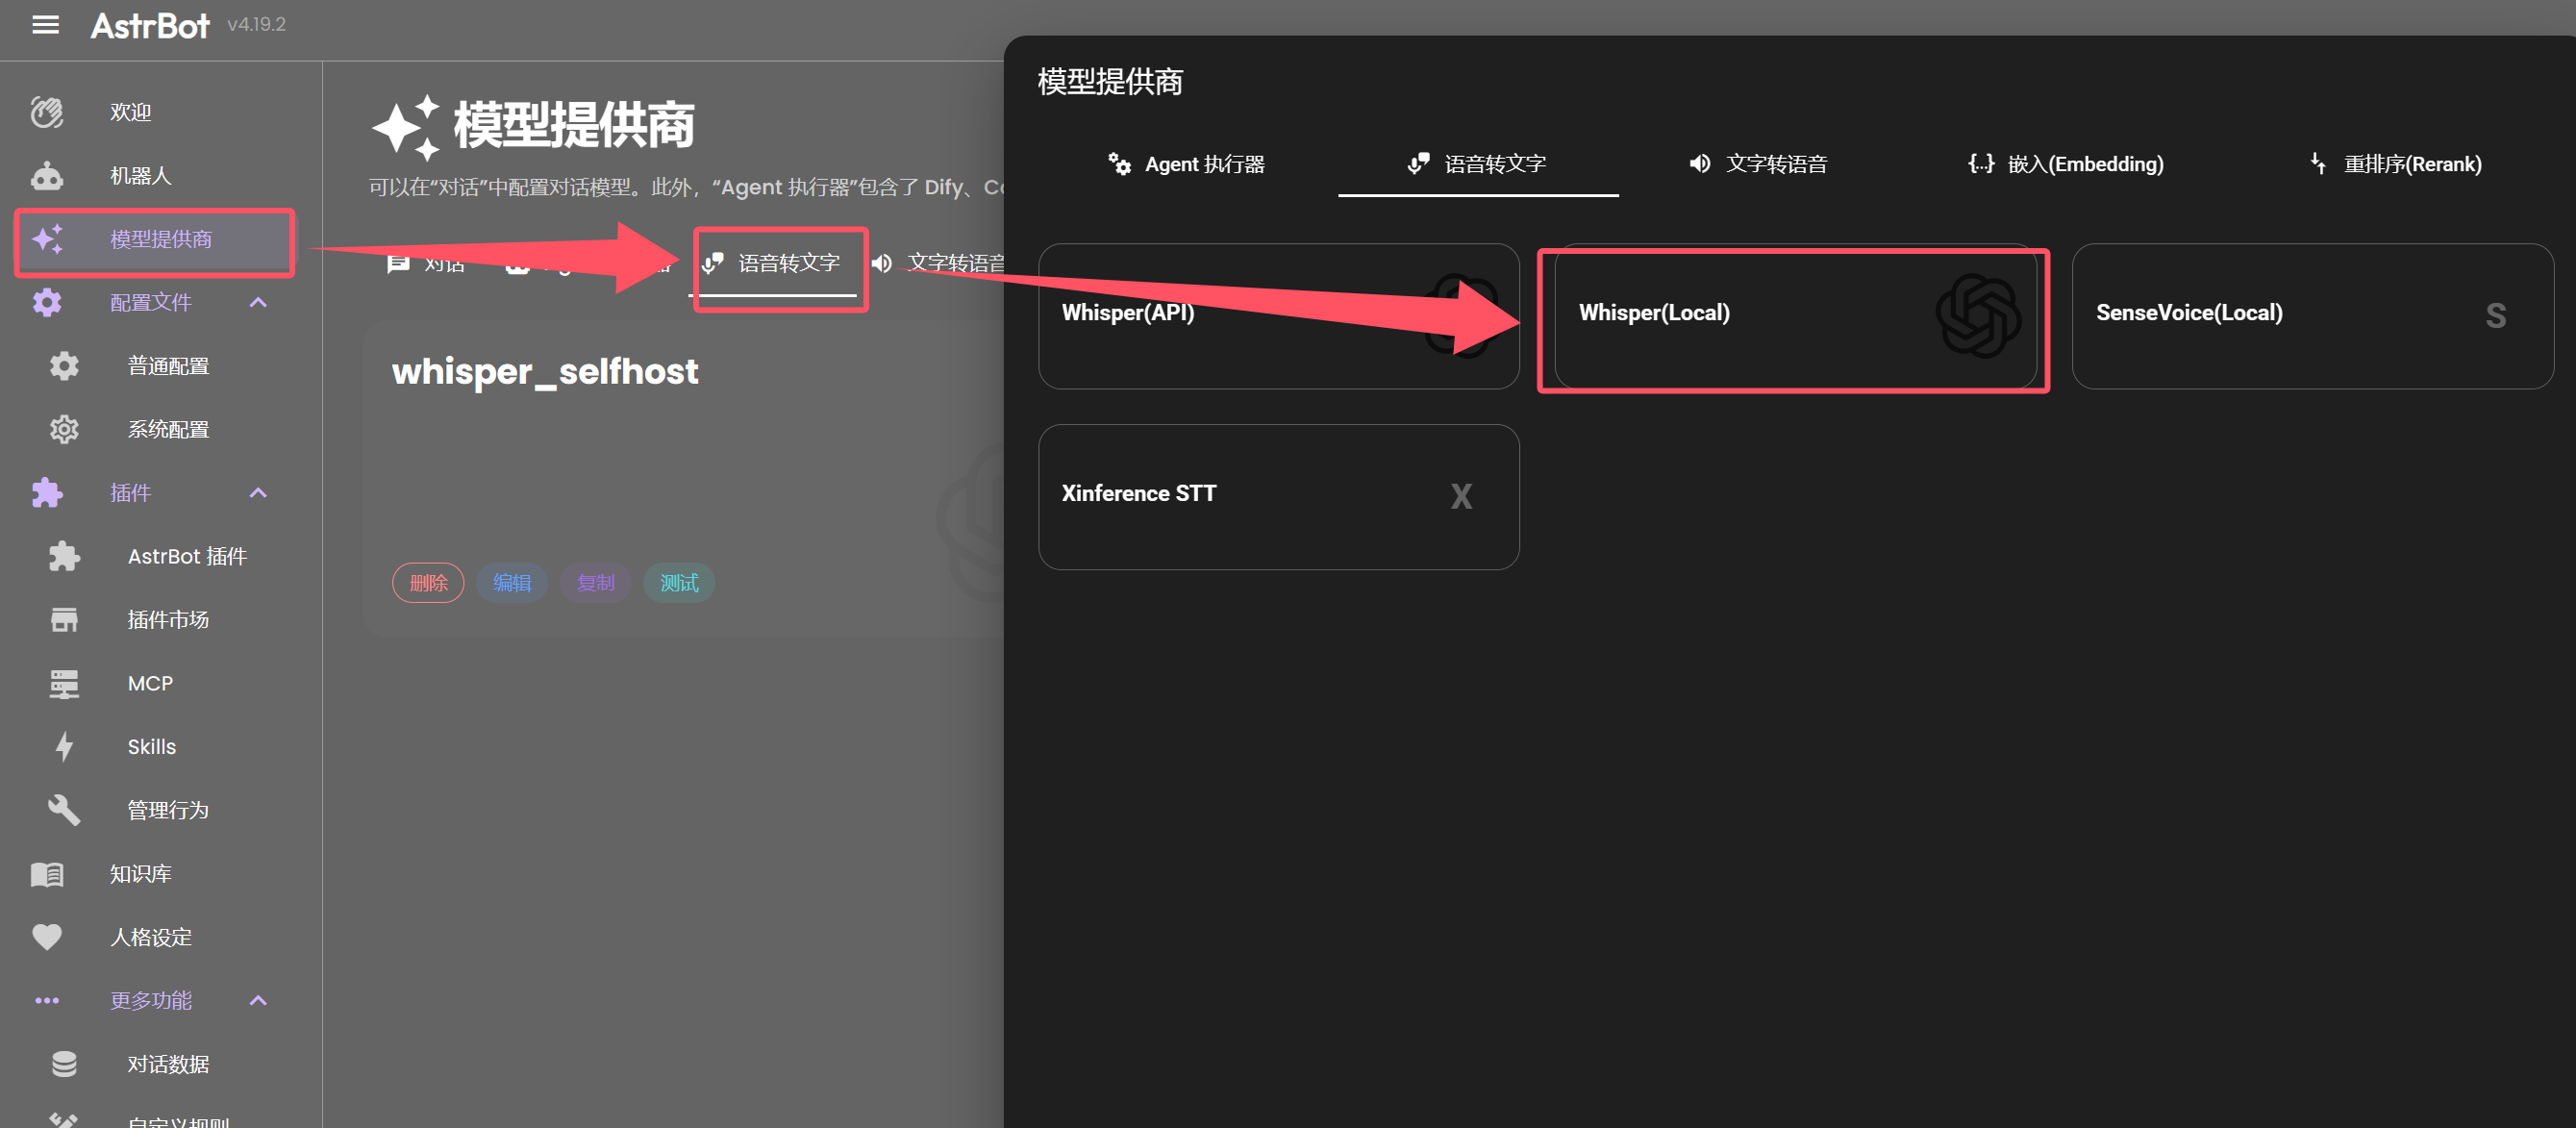2576x1128 pixels.
Task: Select Agent 执行器 tab in dialog
Action: click(1186, 164)
